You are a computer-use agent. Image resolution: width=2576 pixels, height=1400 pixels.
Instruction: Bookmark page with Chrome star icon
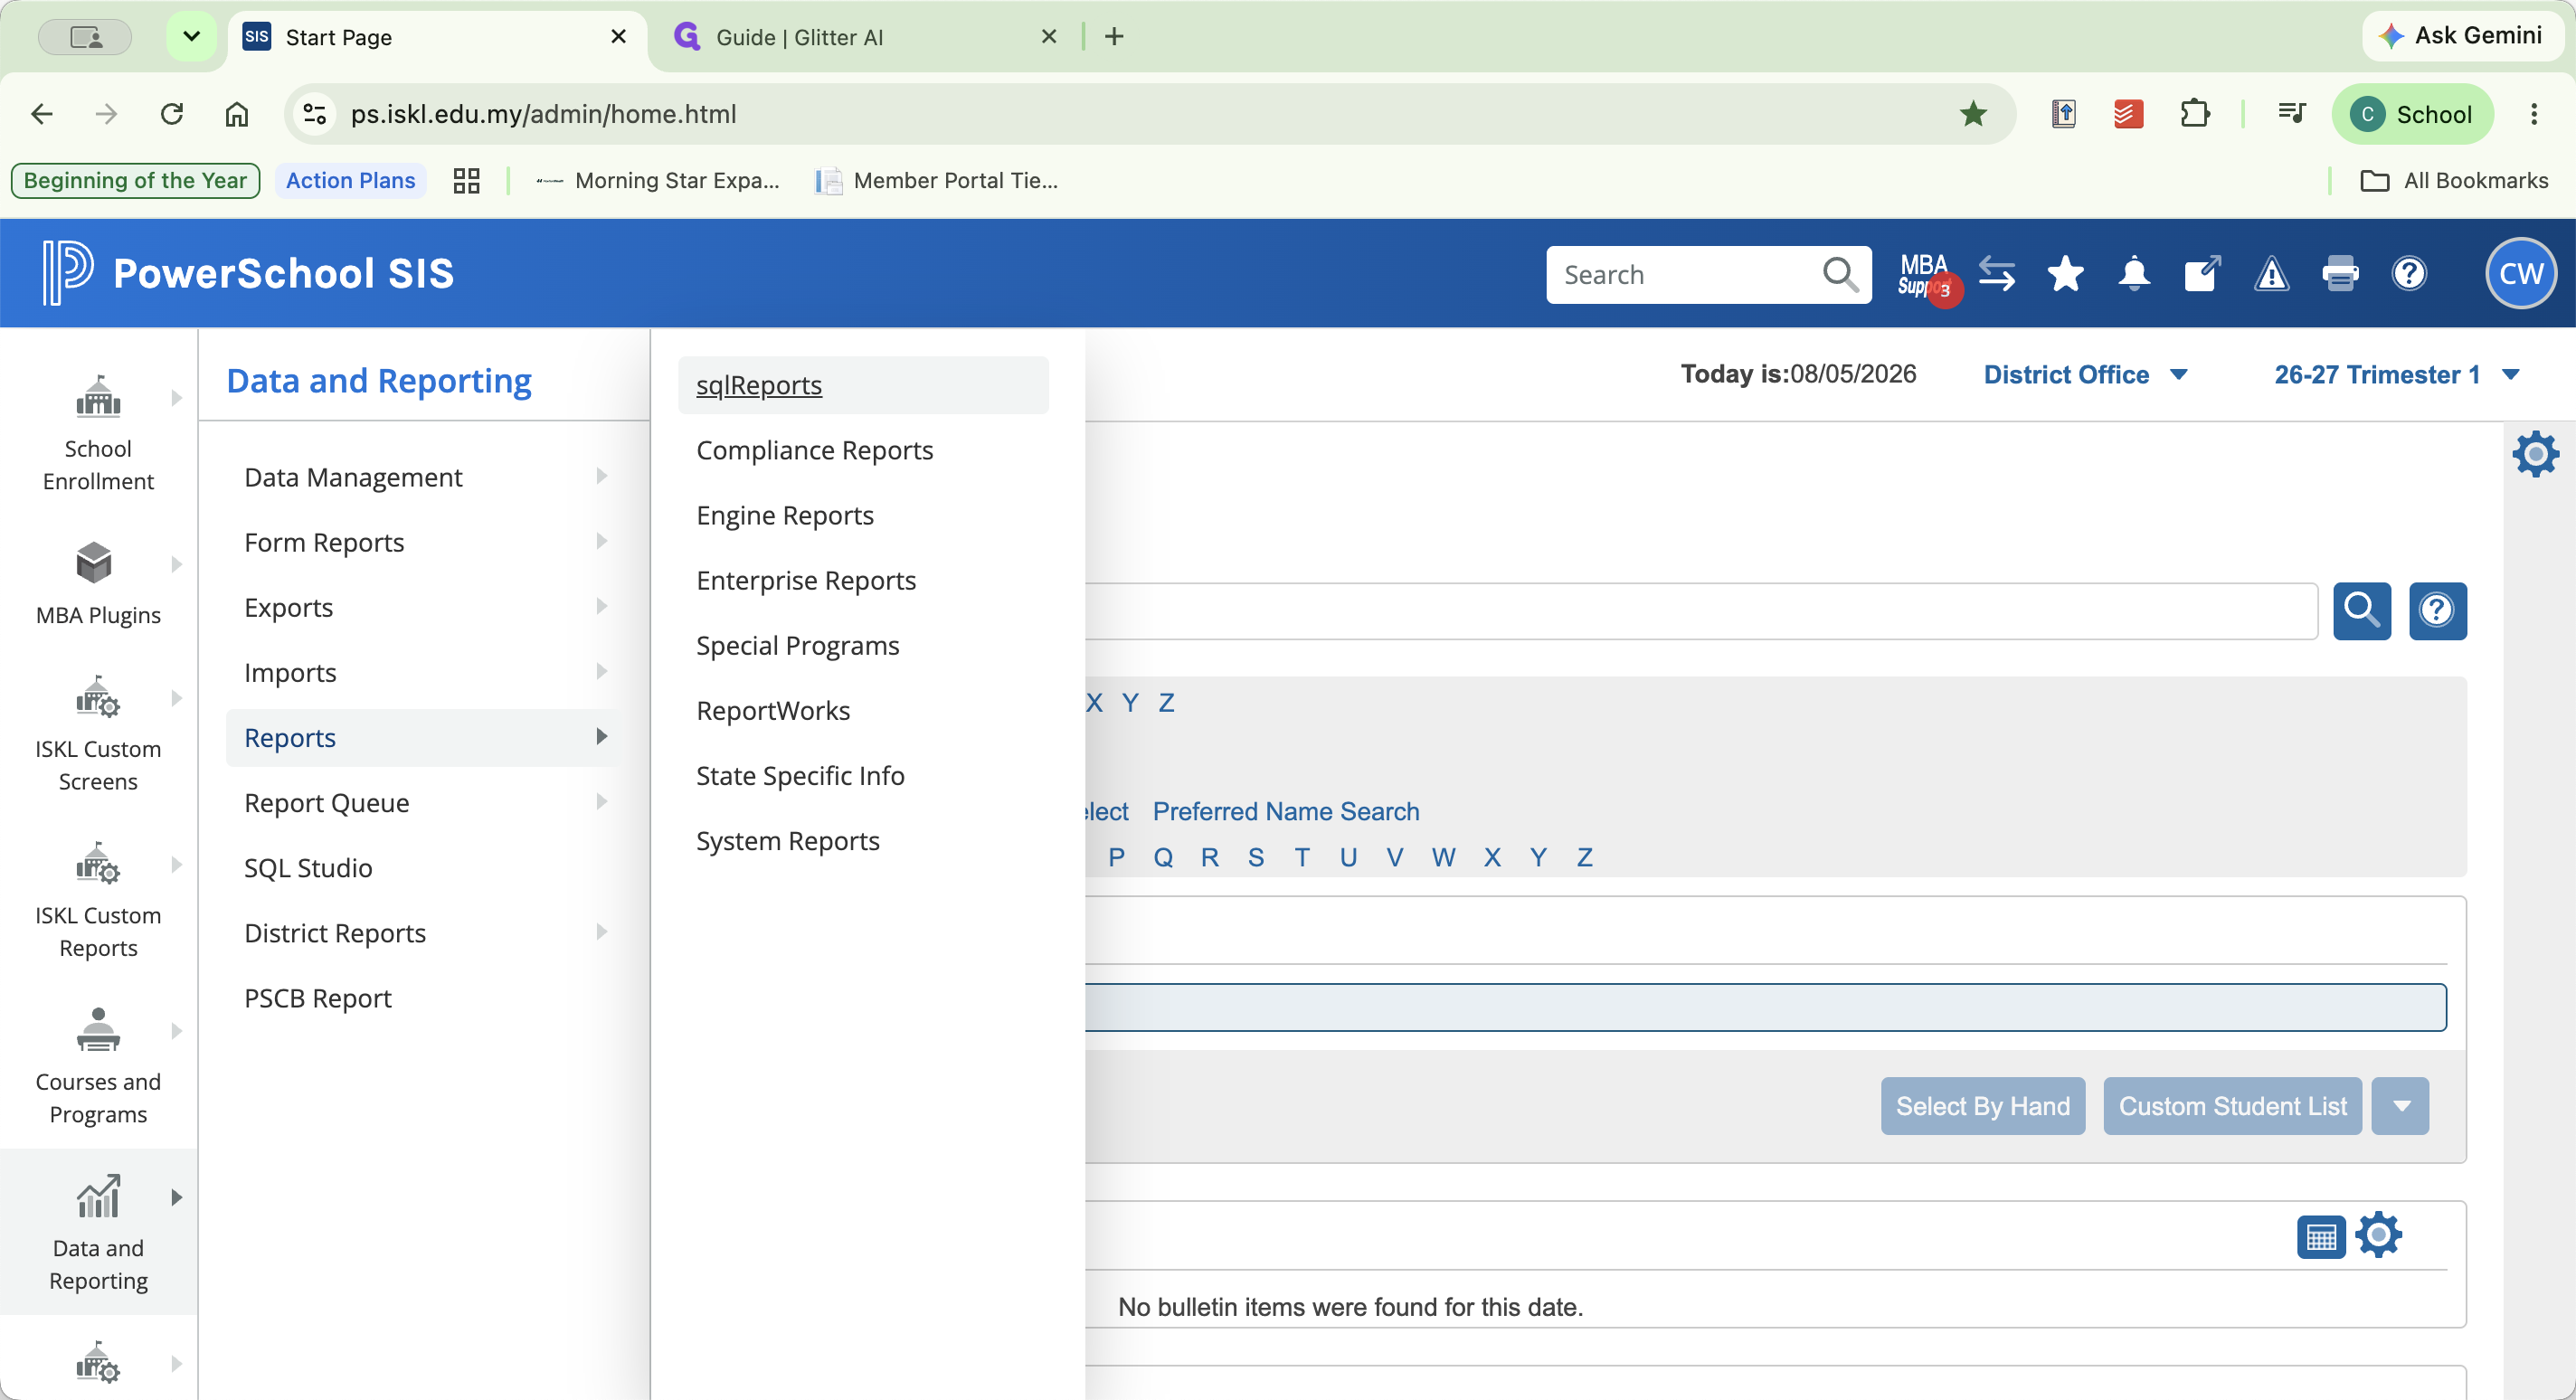pos(1973,114)
